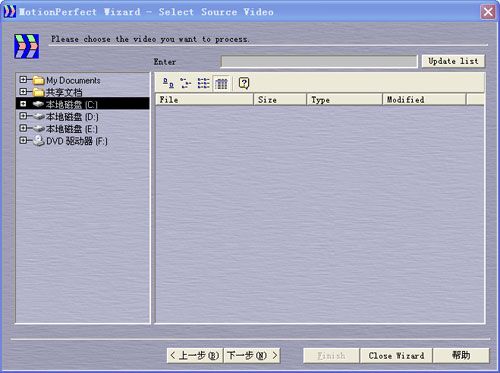Image resolution: width=500 pixels, height=373 pixels.
Task: Click the drive icon for 本地磁盘 (E:)
Action: pyautogui.click(x=39, y=128)
